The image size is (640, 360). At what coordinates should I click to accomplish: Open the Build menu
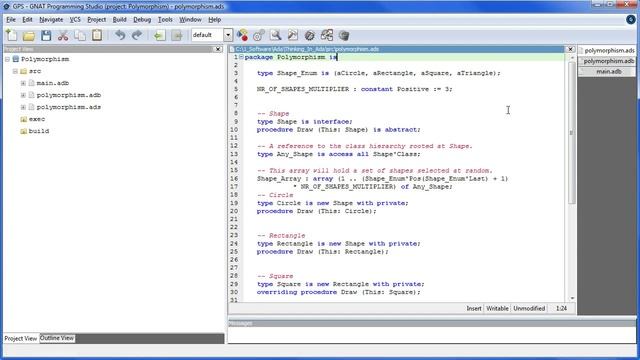(x=120, y=20)
